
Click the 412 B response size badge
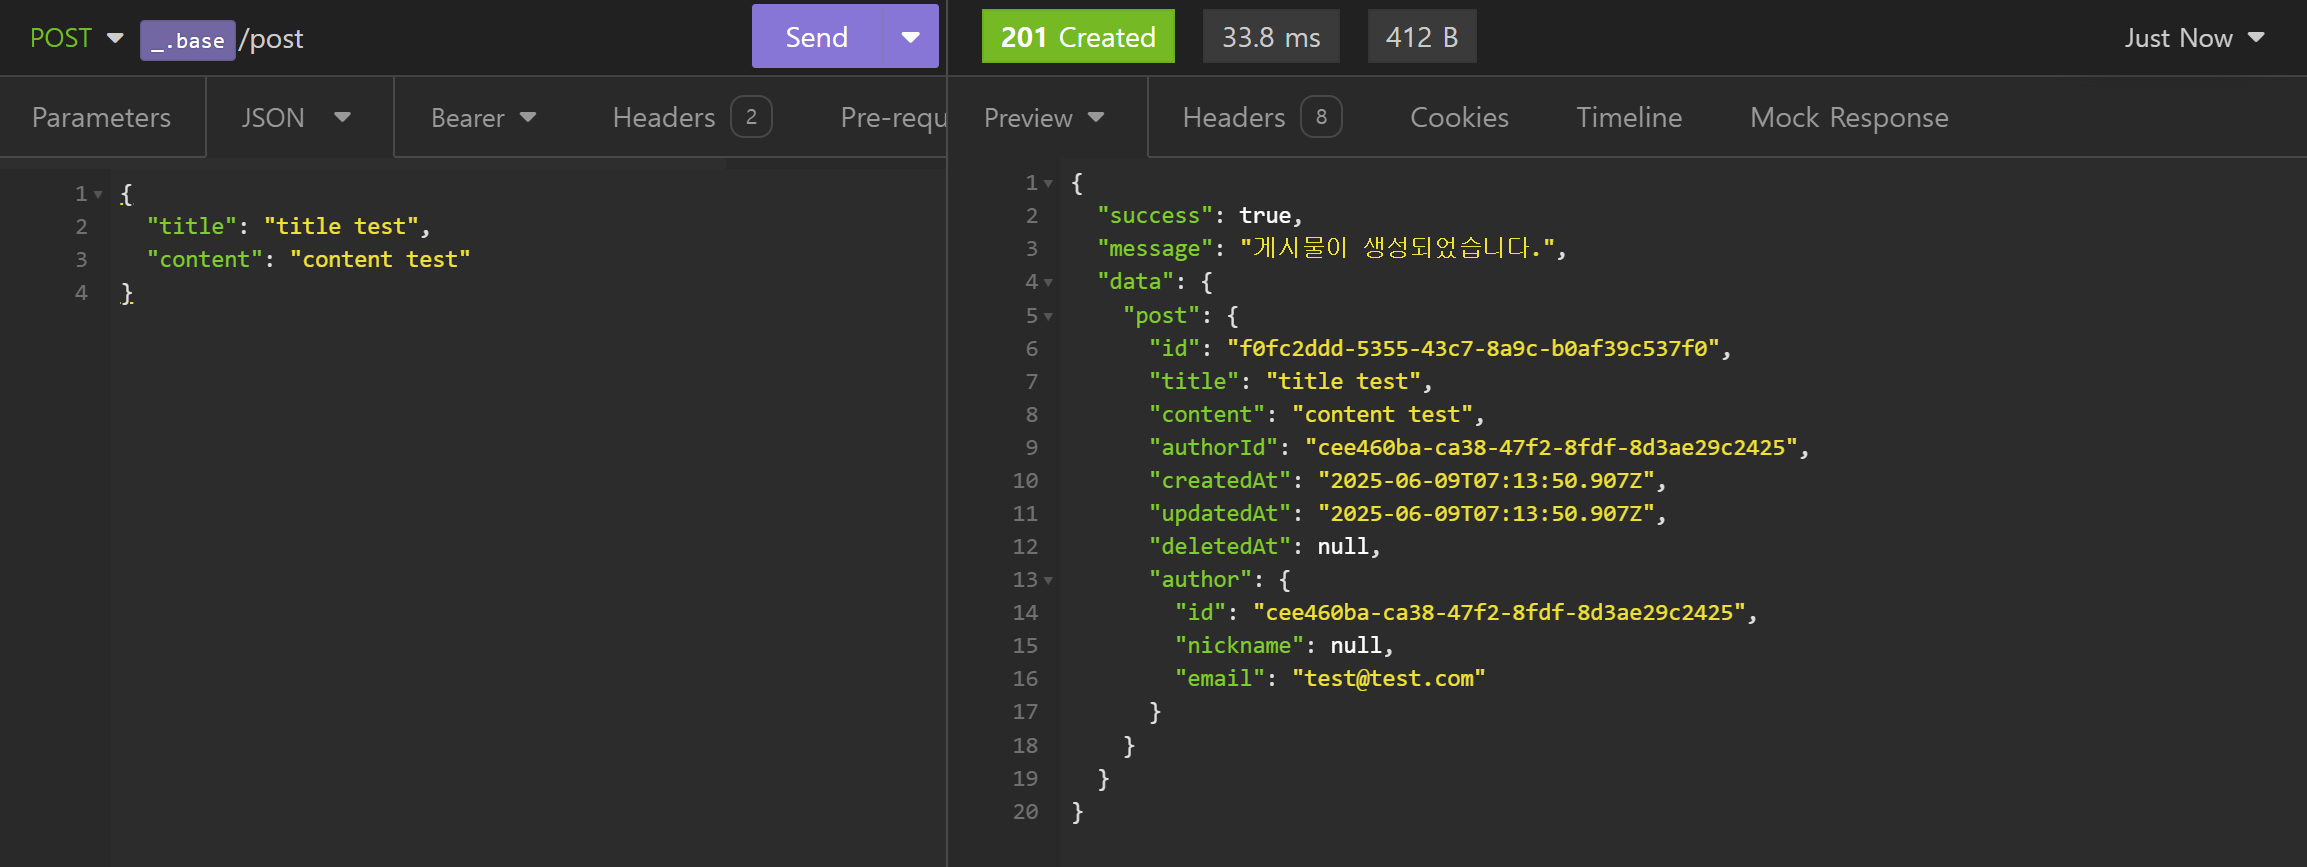[x=1422, y=37]
